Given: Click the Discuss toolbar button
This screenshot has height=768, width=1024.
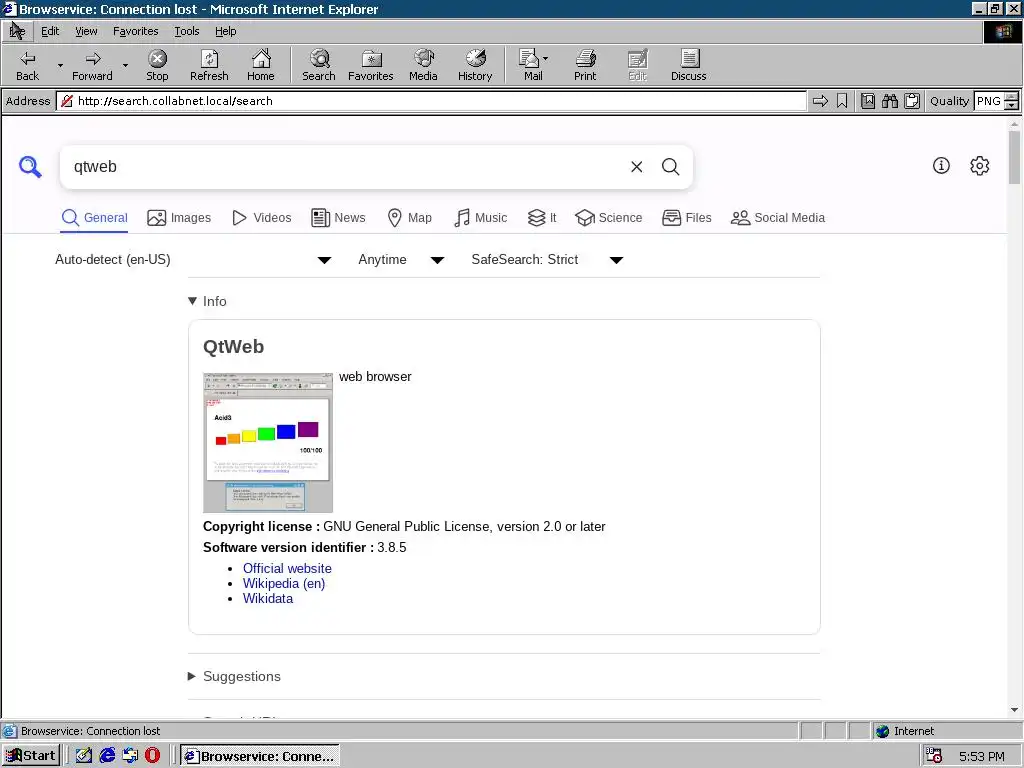Looking at the screenshot, I should pos(688,65).
